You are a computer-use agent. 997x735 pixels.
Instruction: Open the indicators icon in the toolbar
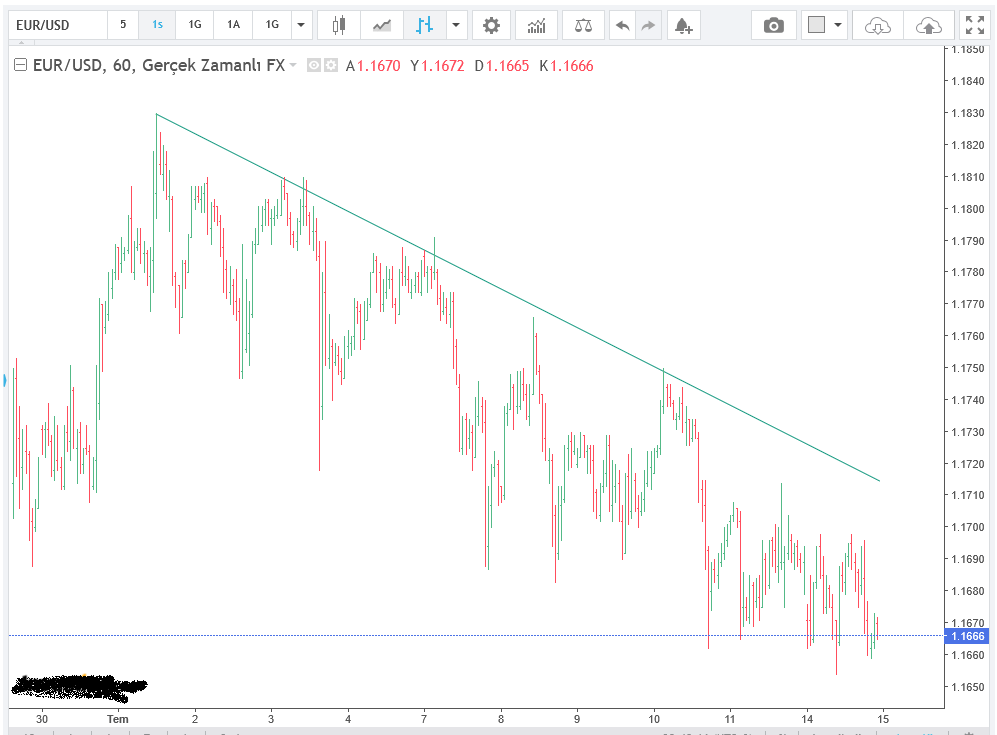pos(536,25)
